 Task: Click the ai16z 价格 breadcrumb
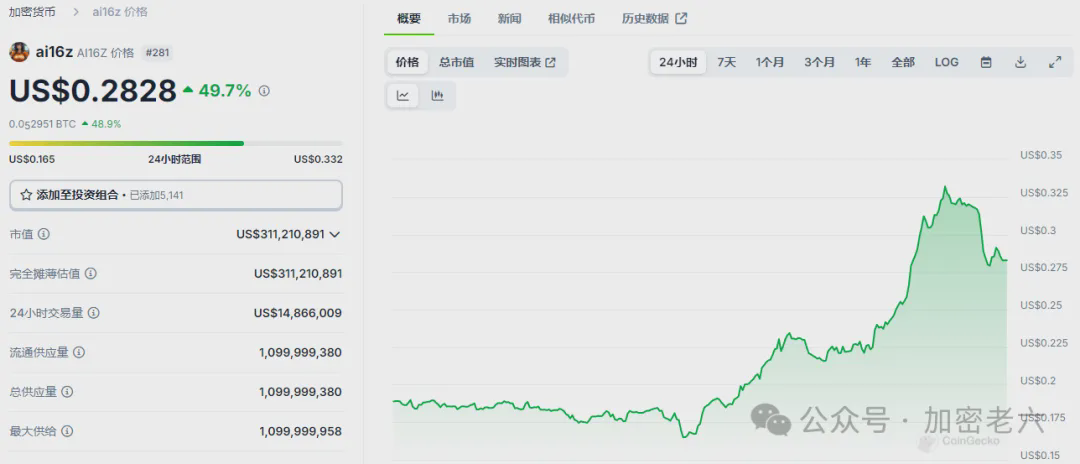120,12
